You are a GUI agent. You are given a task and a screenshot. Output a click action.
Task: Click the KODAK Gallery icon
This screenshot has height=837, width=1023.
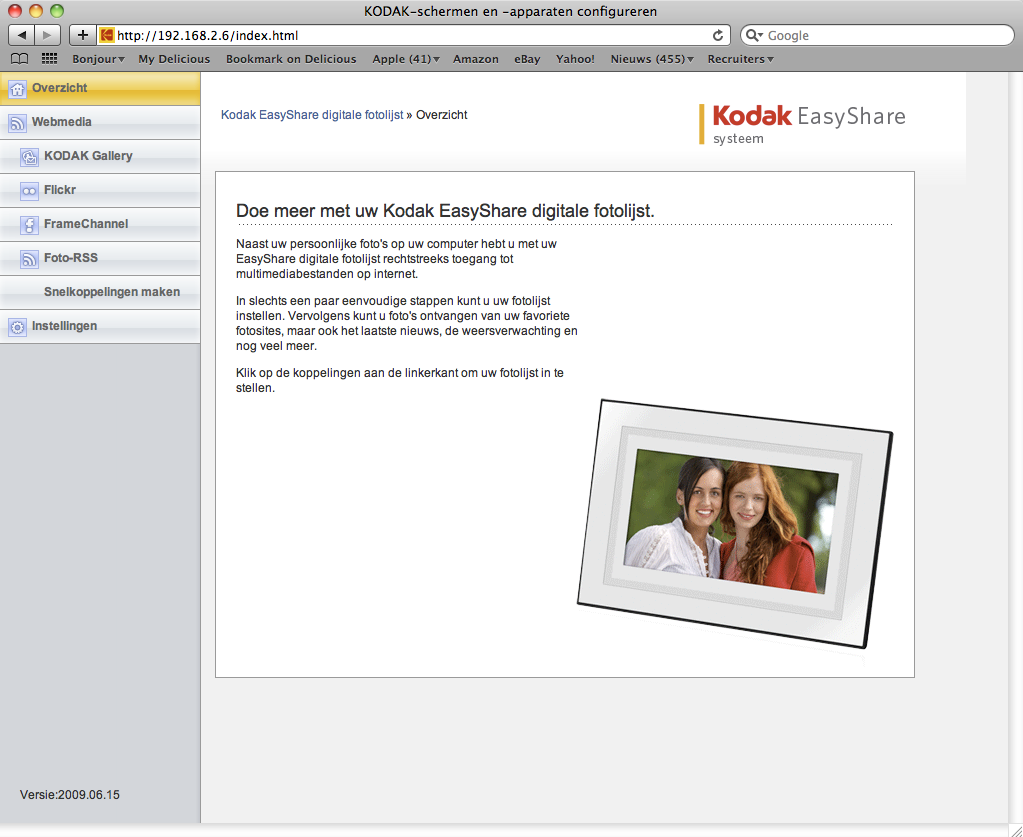(30, 157)
